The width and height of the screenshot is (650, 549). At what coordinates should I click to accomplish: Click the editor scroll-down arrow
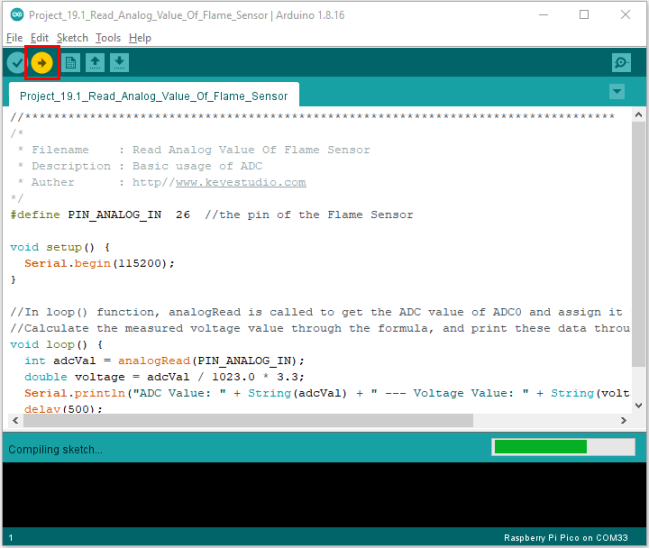[638, 406]
